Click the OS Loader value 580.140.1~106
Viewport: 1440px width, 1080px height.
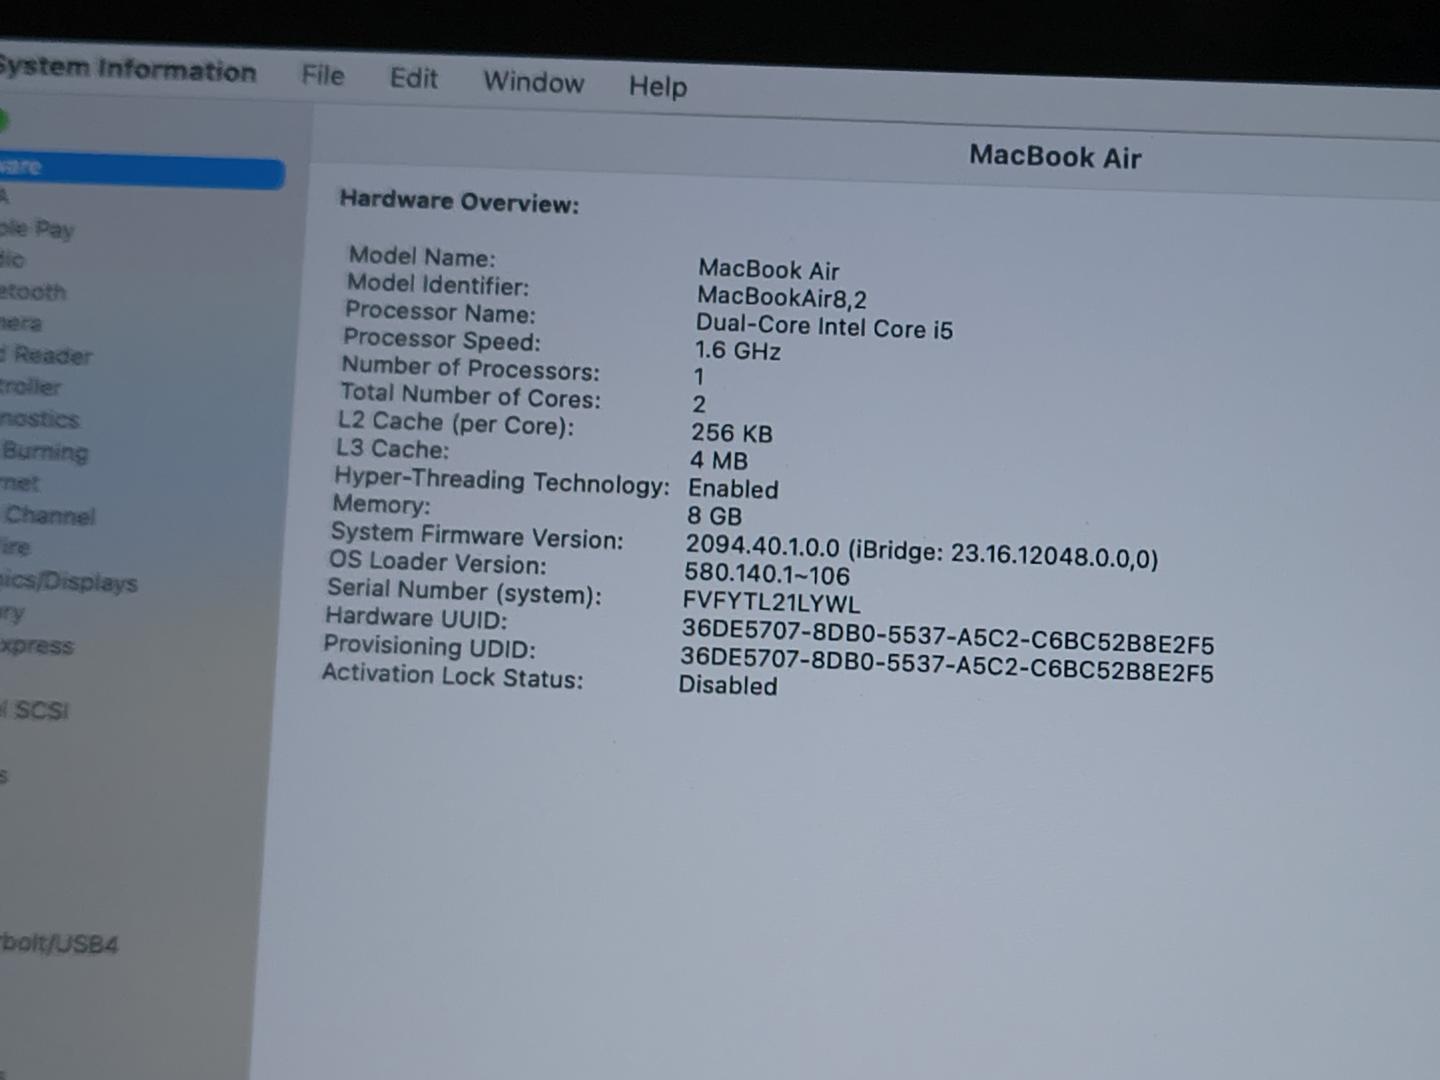767,574
